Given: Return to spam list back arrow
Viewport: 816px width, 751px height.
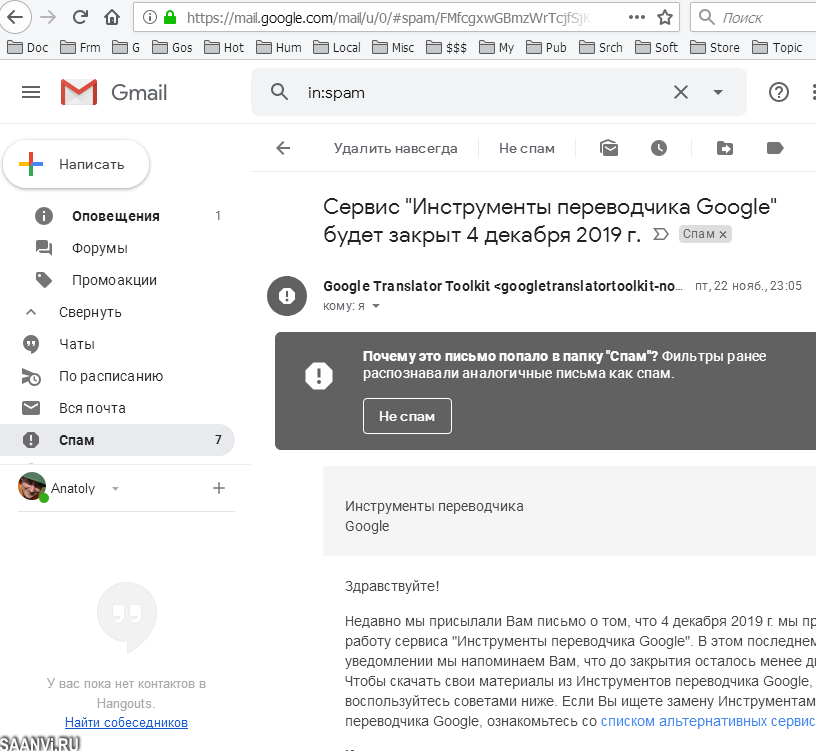Looking at the screenshot, I should click(x=283, y=148).
